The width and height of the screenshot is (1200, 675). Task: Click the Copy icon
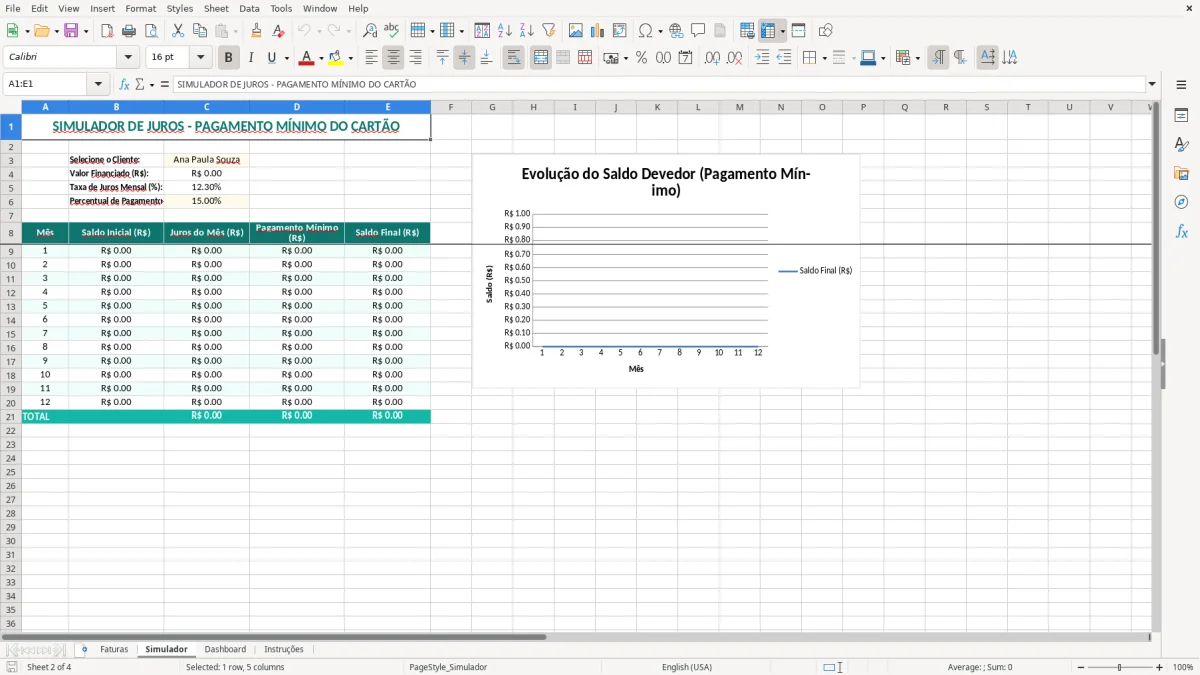click(199, 31)
